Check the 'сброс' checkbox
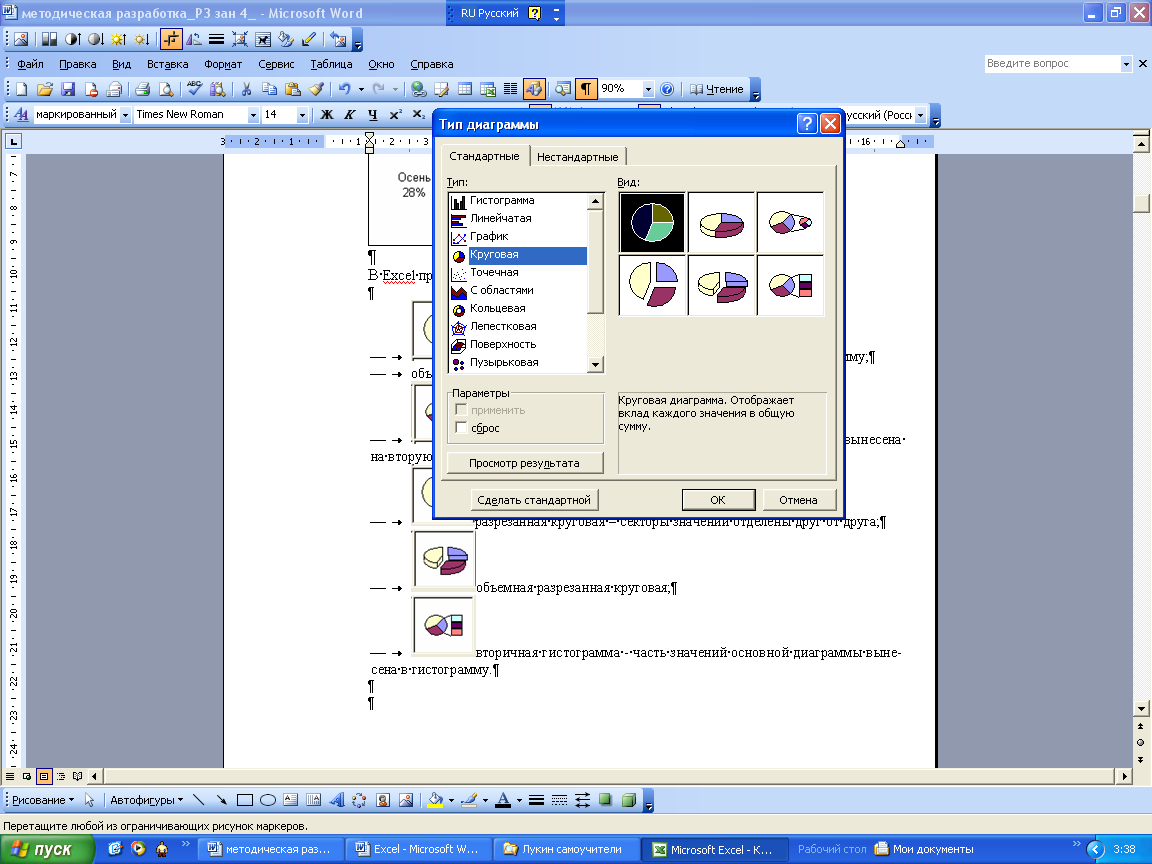This screenshot has width=1152, height=864. tap(461, 428)
